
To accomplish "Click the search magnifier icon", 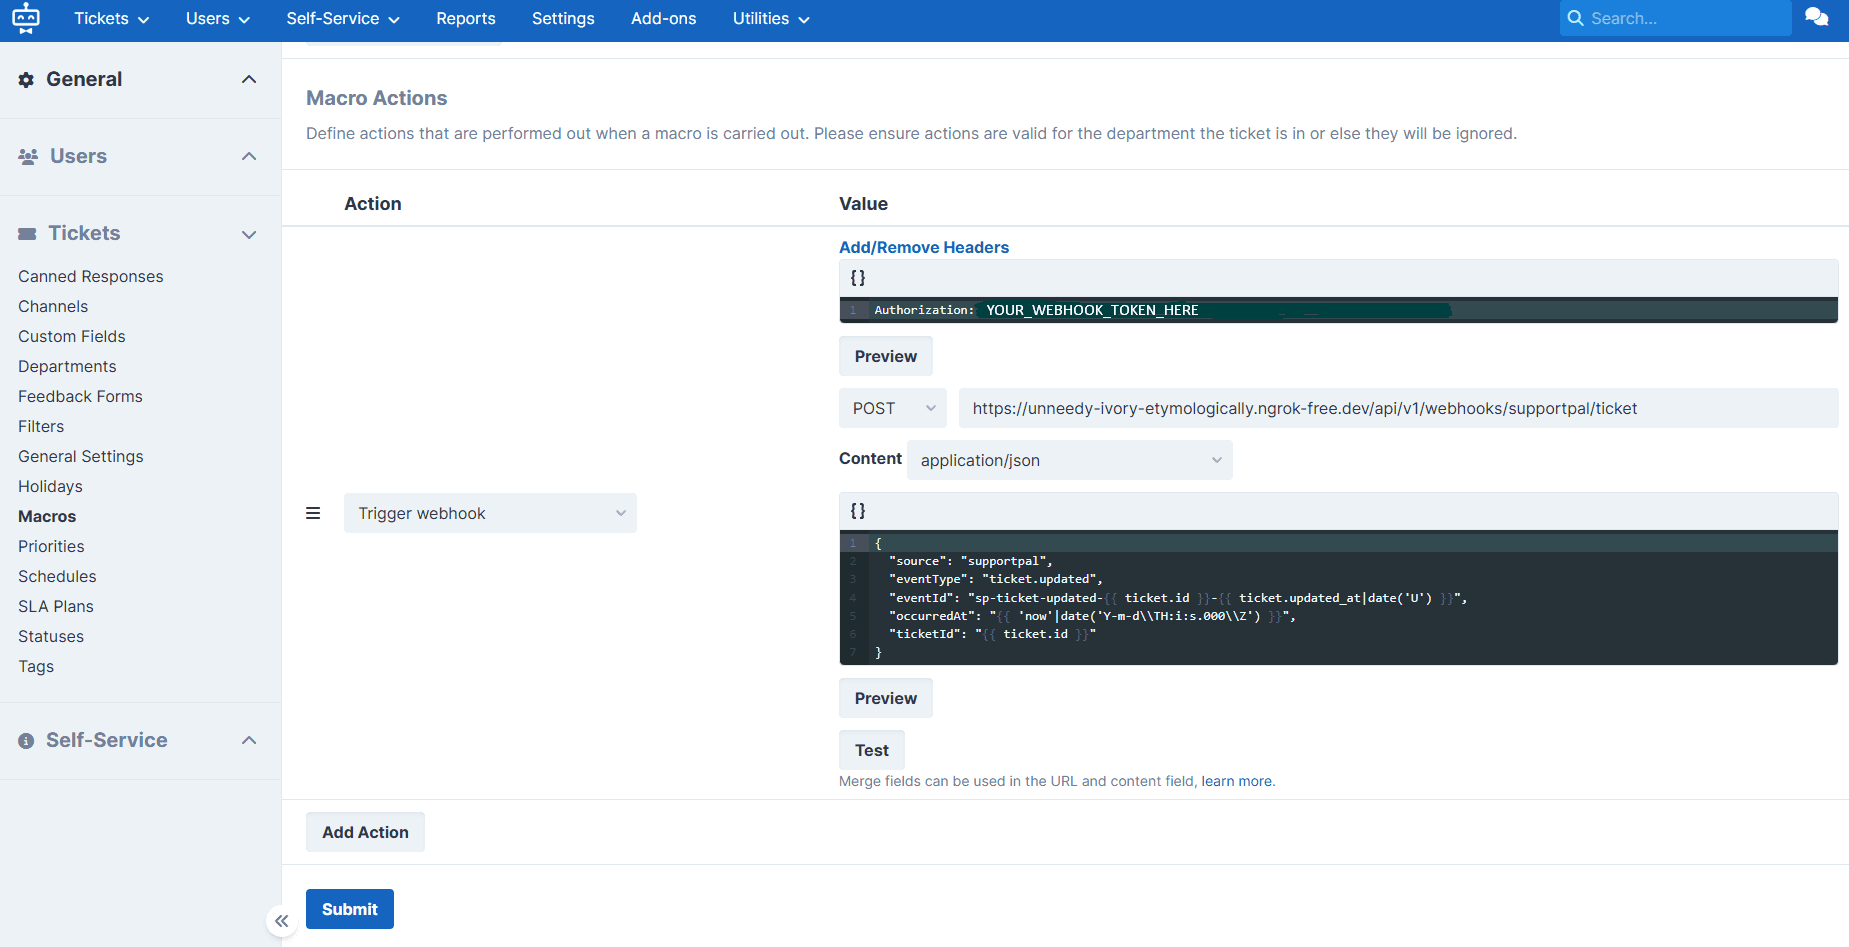I will pyautogui.click(x=1575, y=18).
